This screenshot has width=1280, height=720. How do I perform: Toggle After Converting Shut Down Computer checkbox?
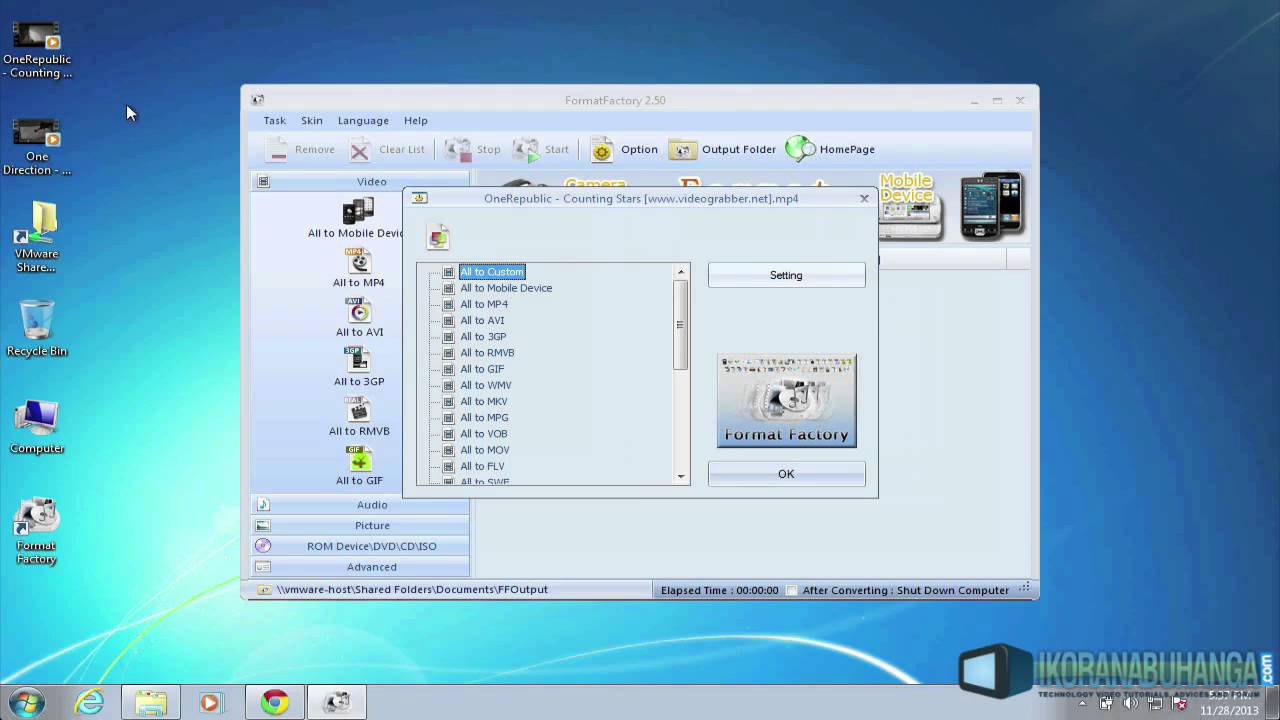point(792,590)
